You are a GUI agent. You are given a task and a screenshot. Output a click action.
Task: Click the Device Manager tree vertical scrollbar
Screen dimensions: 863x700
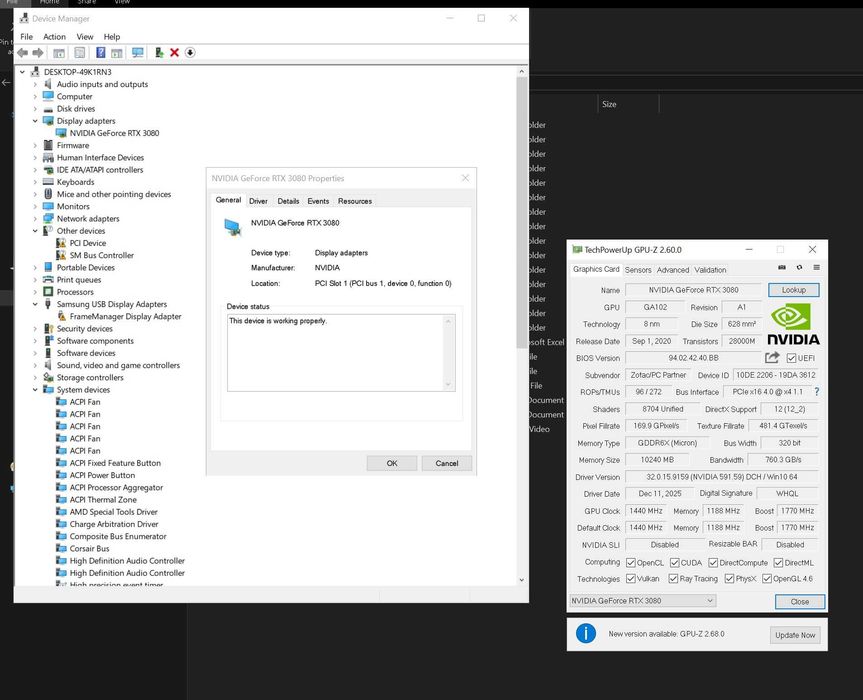coord(522,212)
